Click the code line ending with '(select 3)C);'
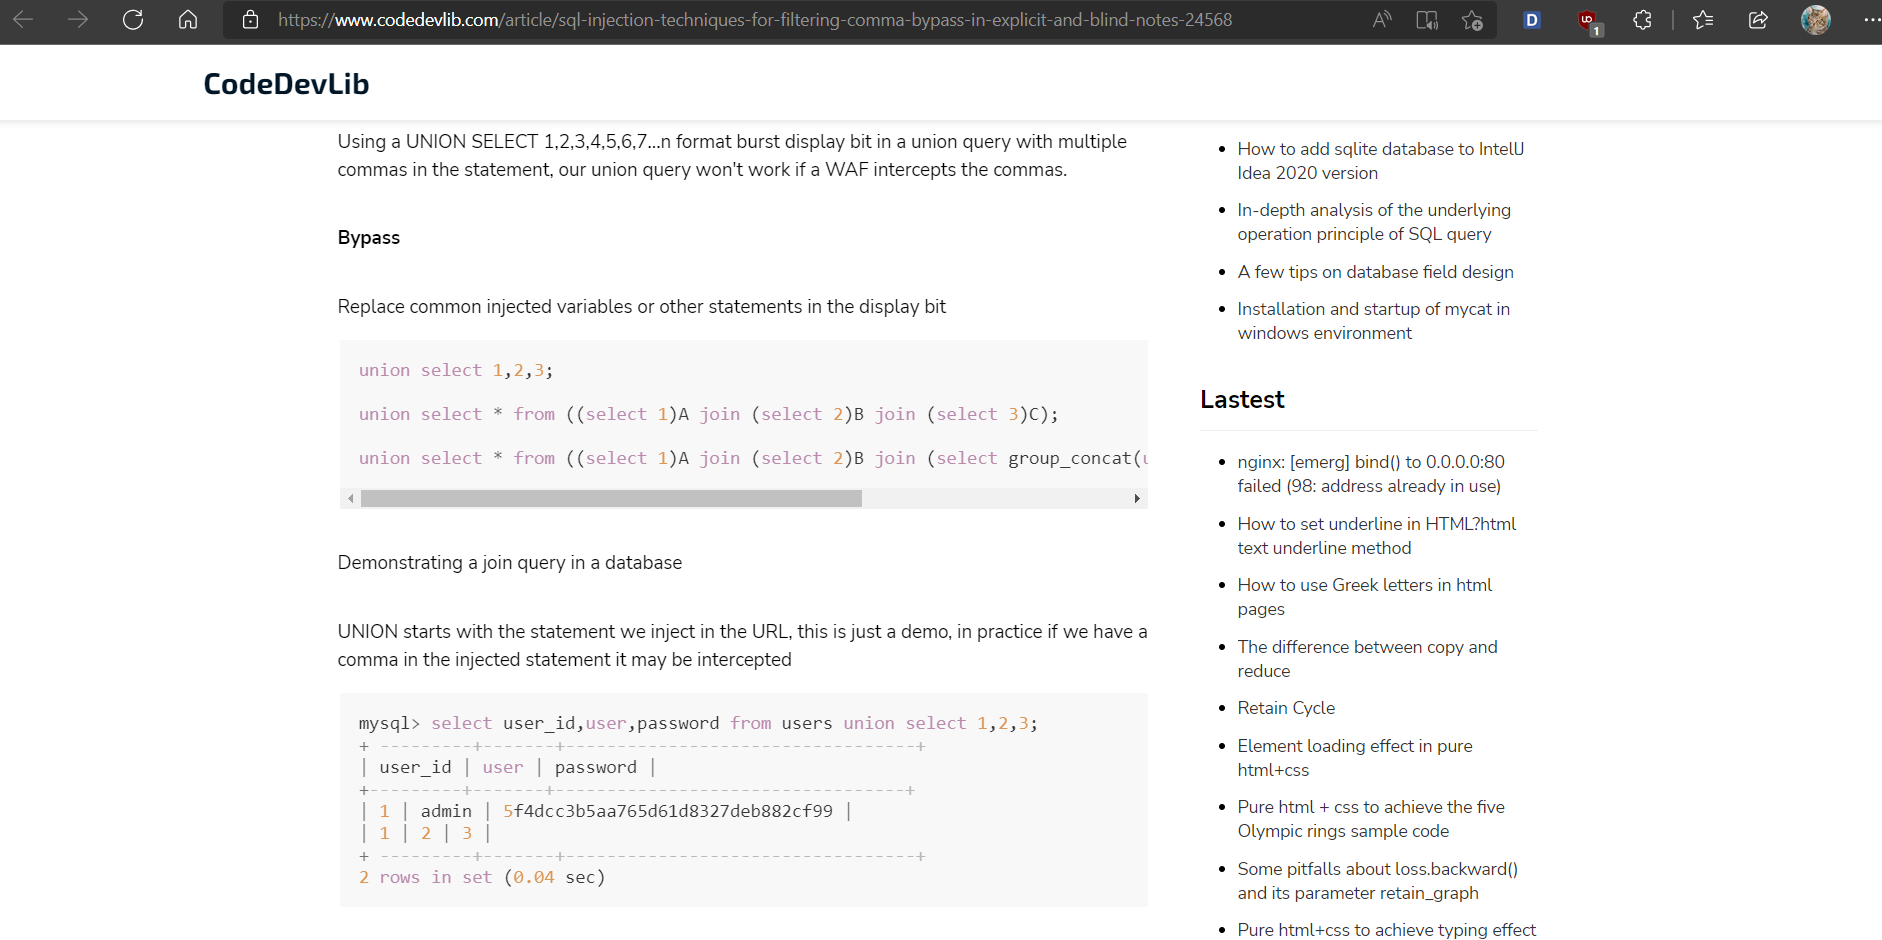 [x=708, y=414]
